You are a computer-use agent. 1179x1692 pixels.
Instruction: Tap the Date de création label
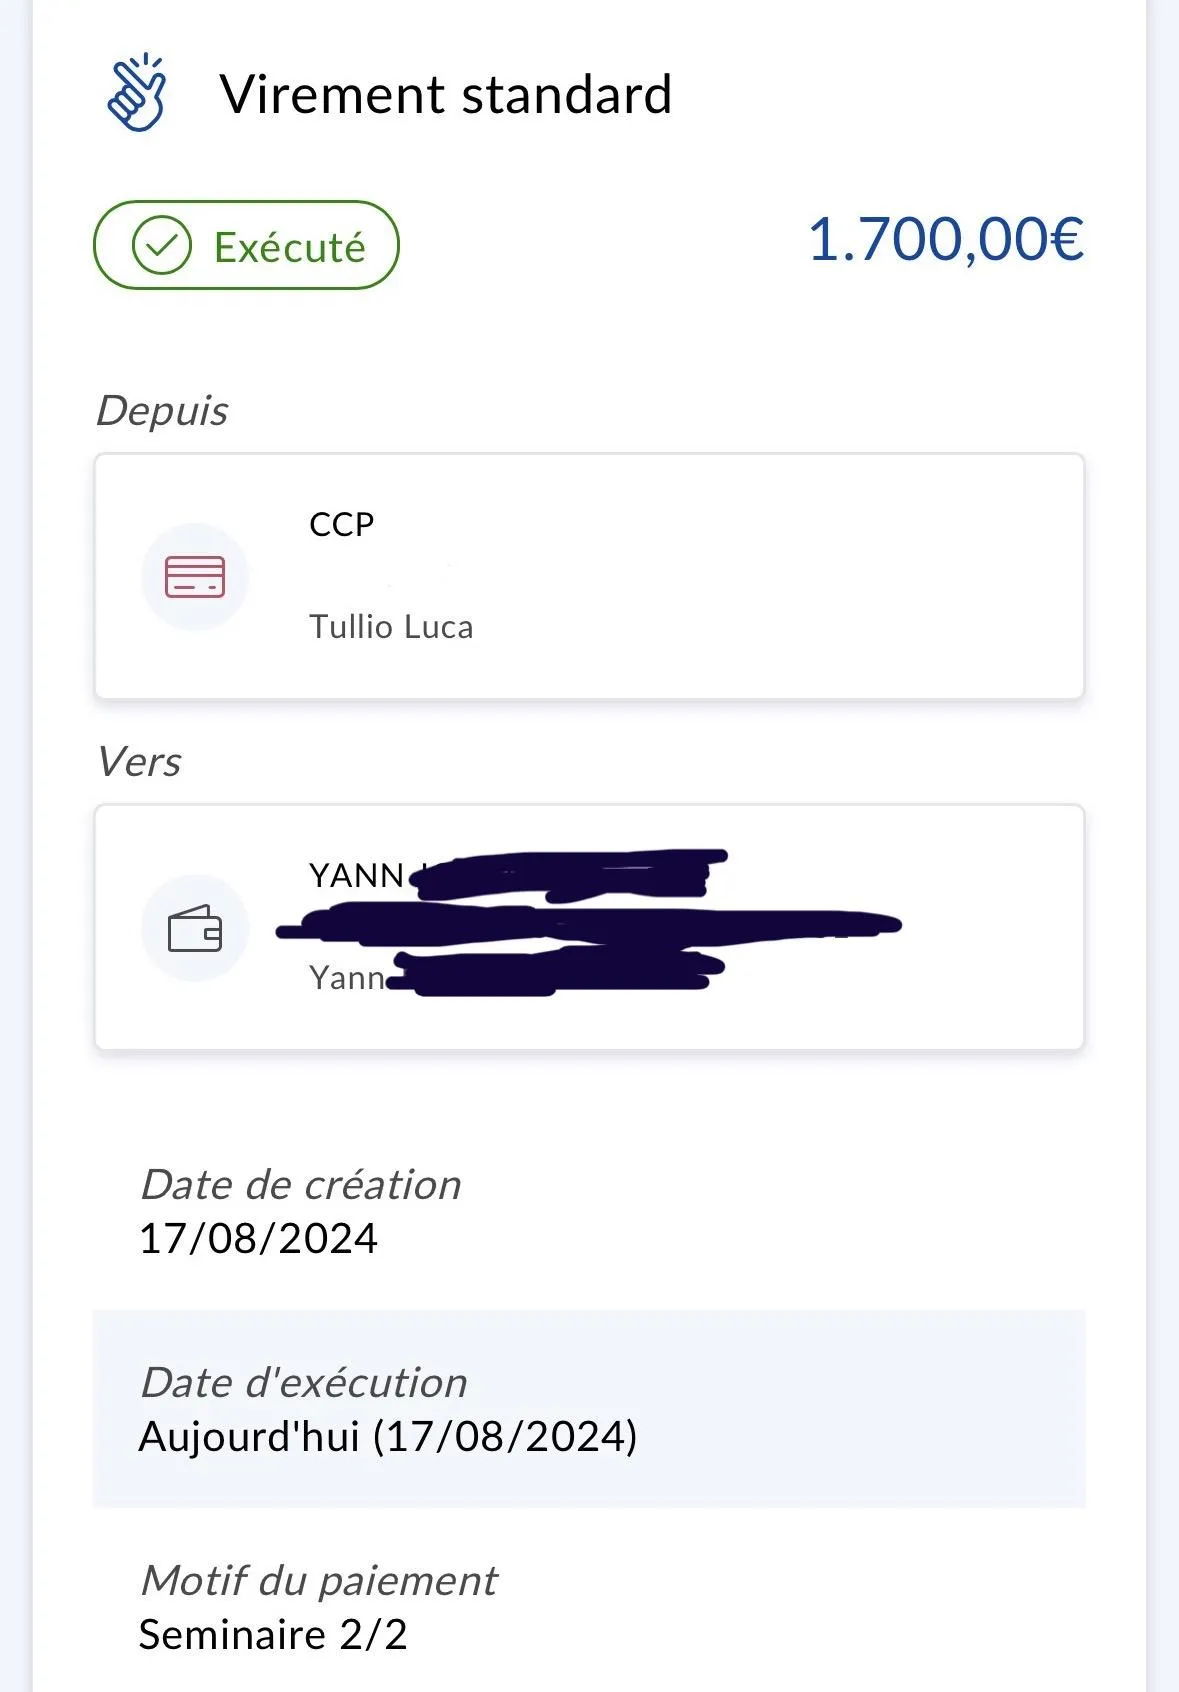coord(301,1185)
